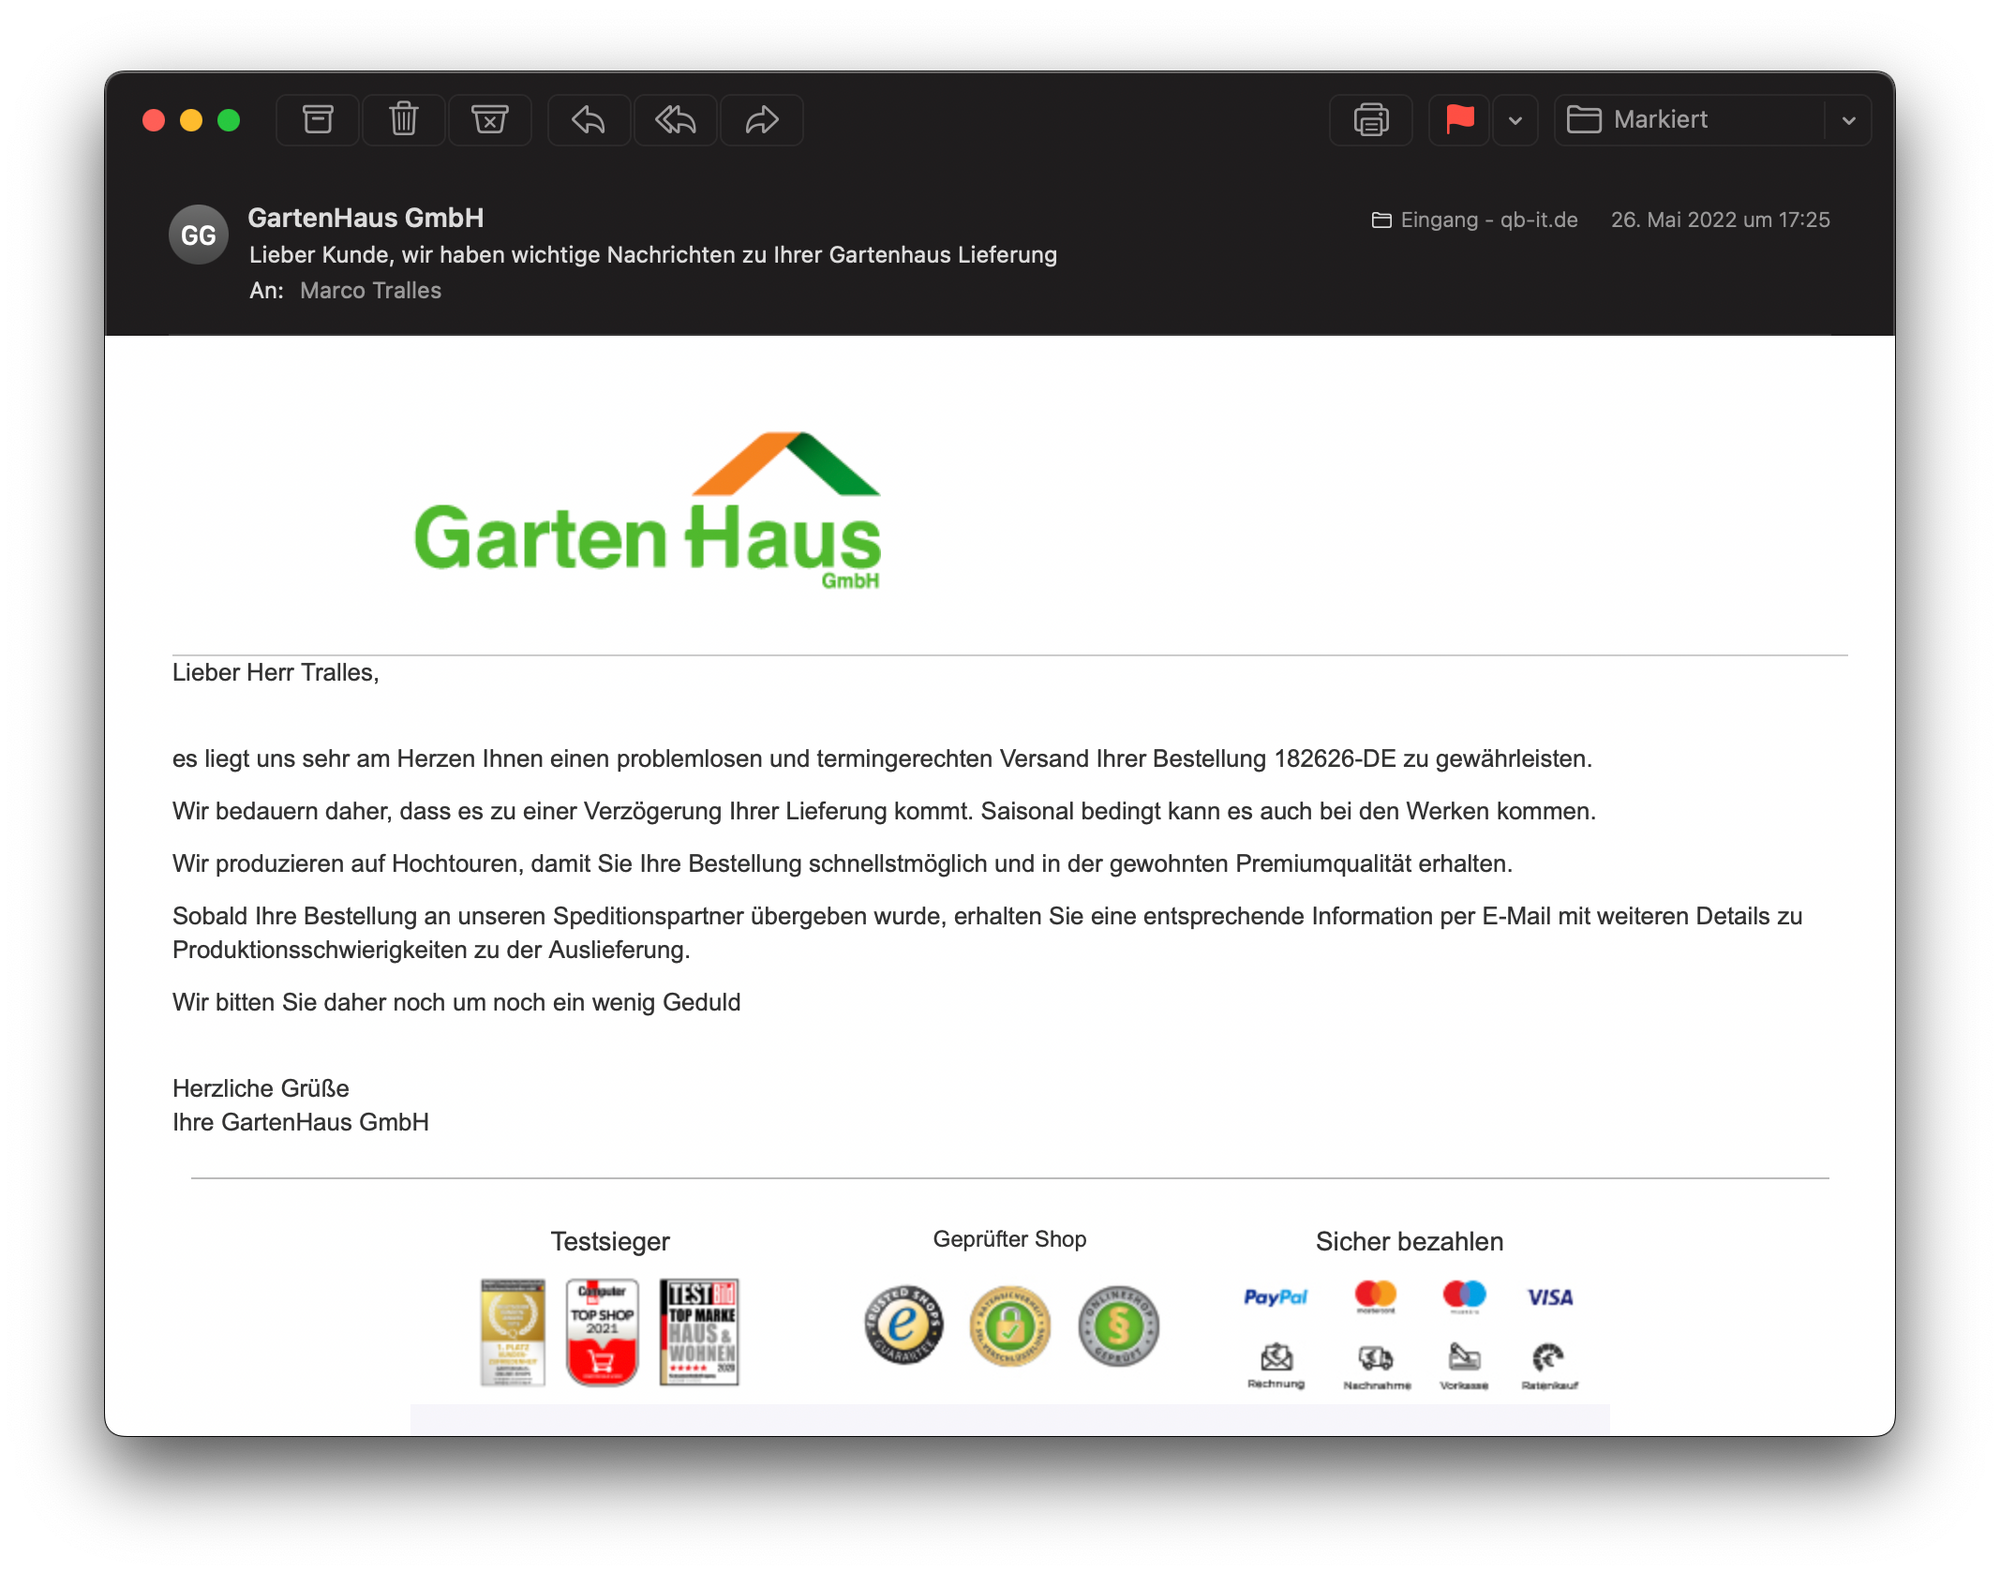Click the Testbild Top Marke Haus & Wohnen badge
The image size is (2000, 1575).
tap(699, 1331)
